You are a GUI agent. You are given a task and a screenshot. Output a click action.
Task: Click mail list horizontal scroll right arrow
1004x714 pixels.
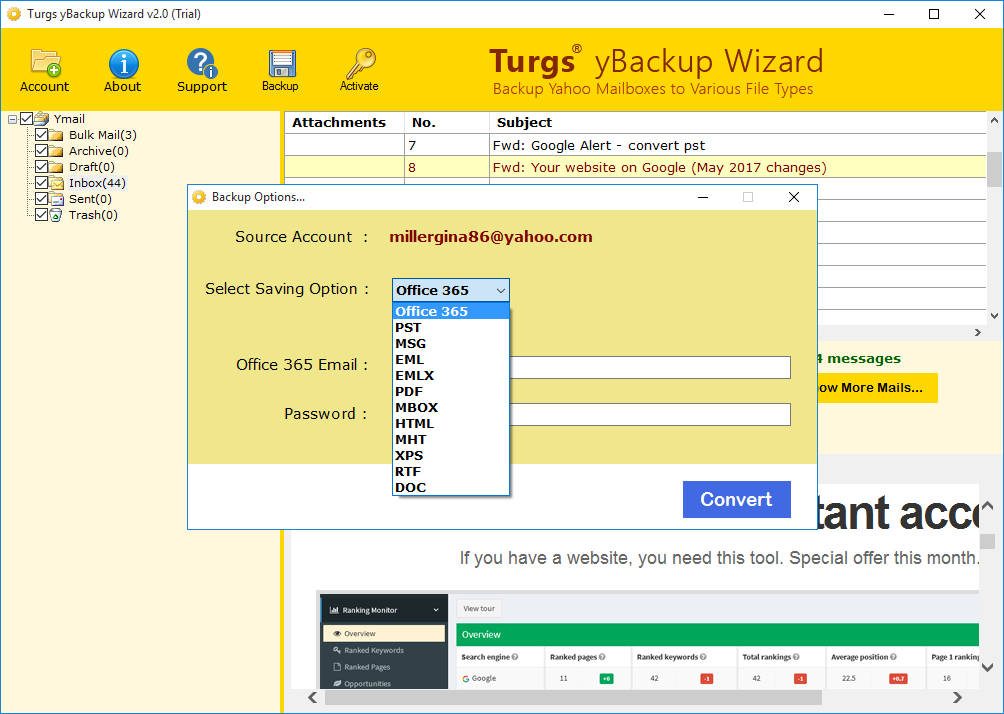[977, 332]
